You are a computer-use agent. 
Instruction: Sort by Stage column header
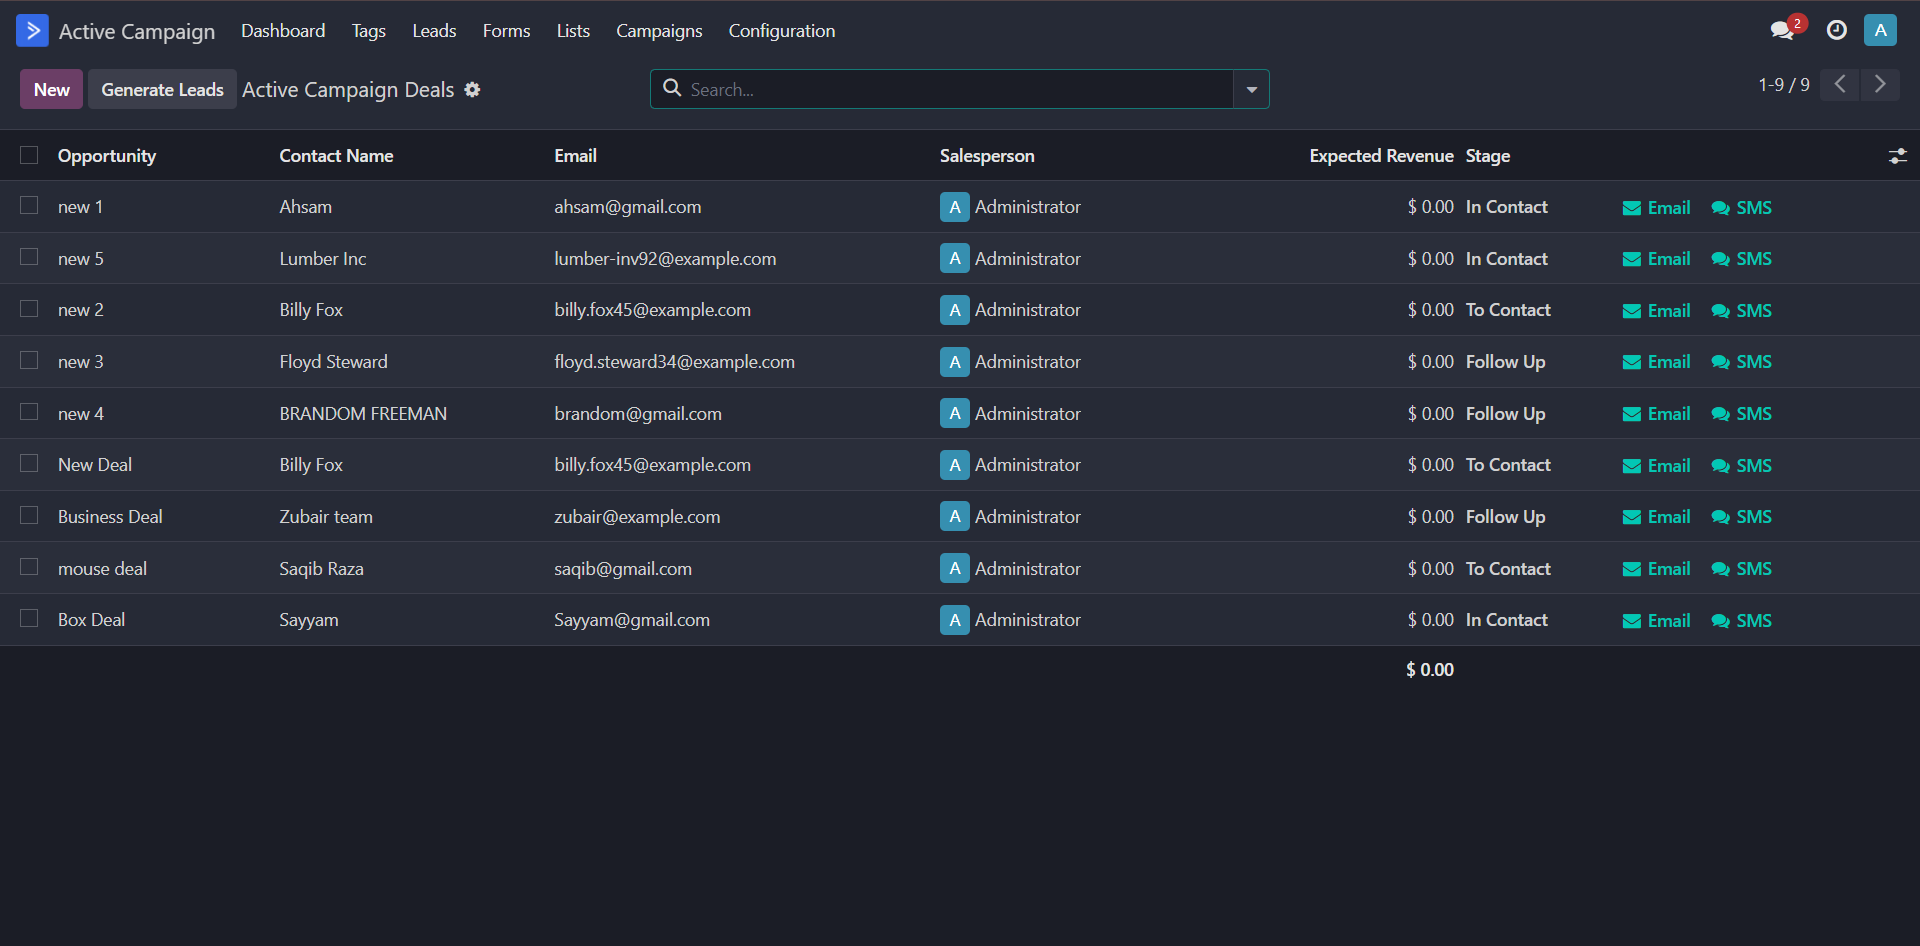coord(1488,156)
